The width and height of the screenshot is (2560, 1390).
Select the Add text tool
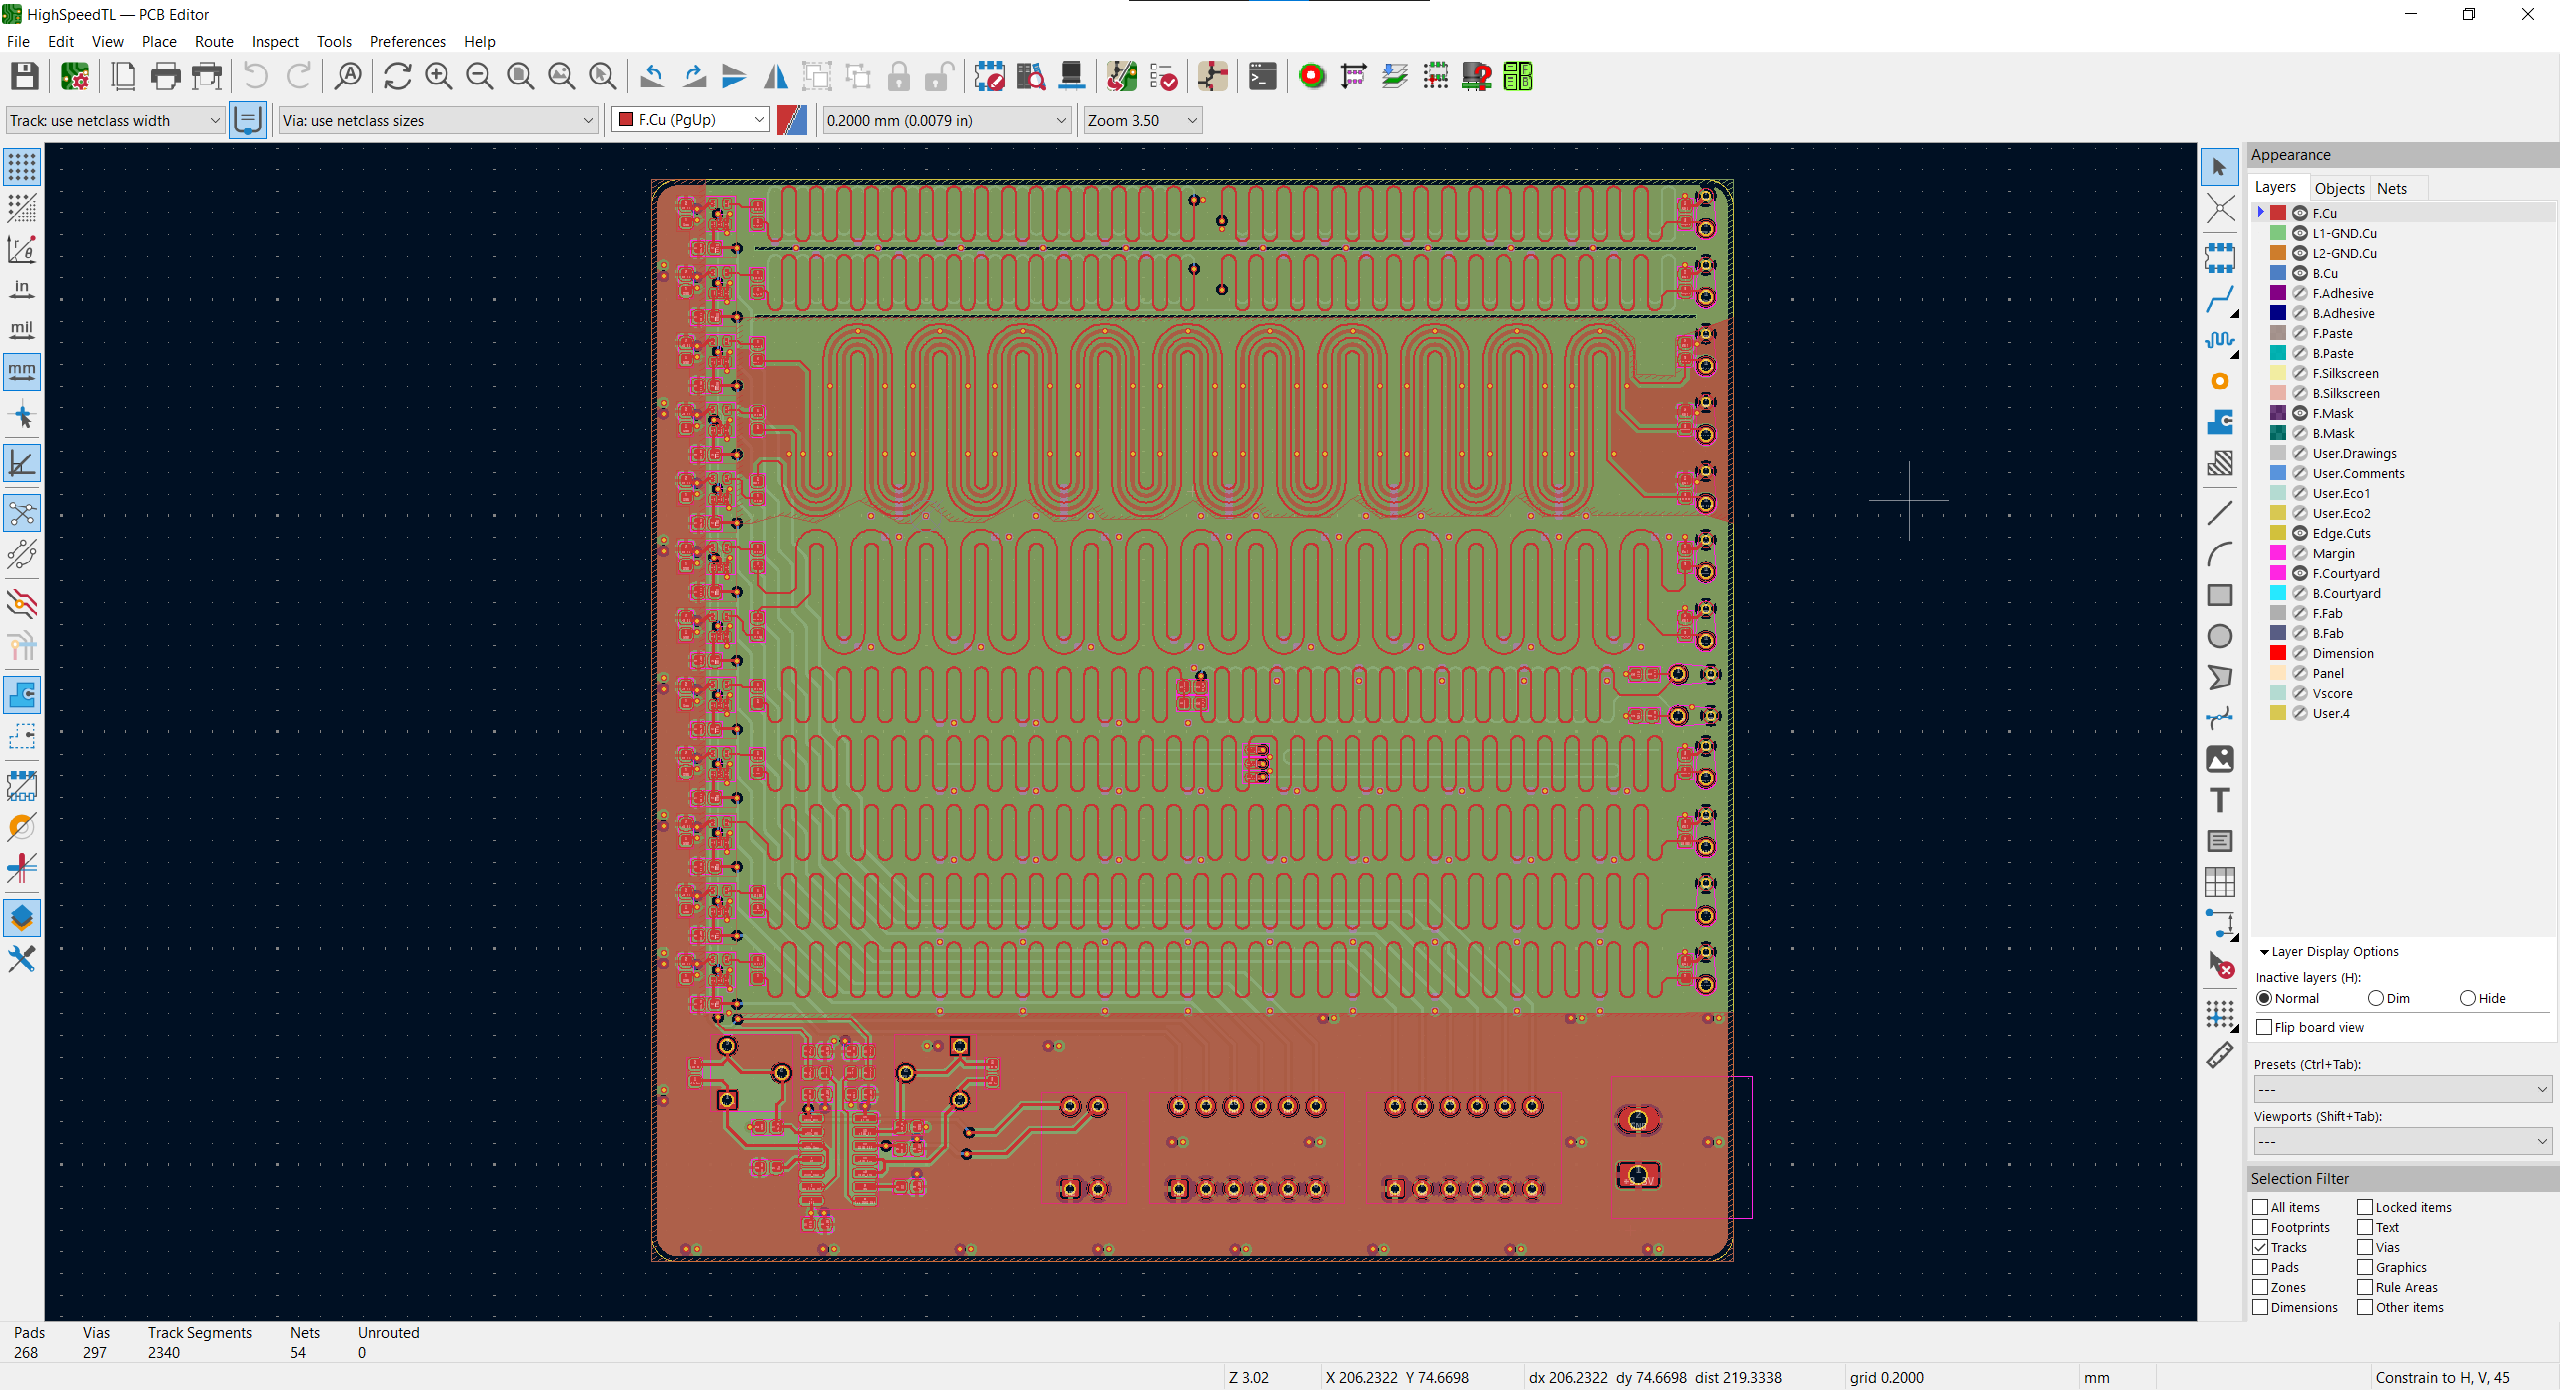2219,801
